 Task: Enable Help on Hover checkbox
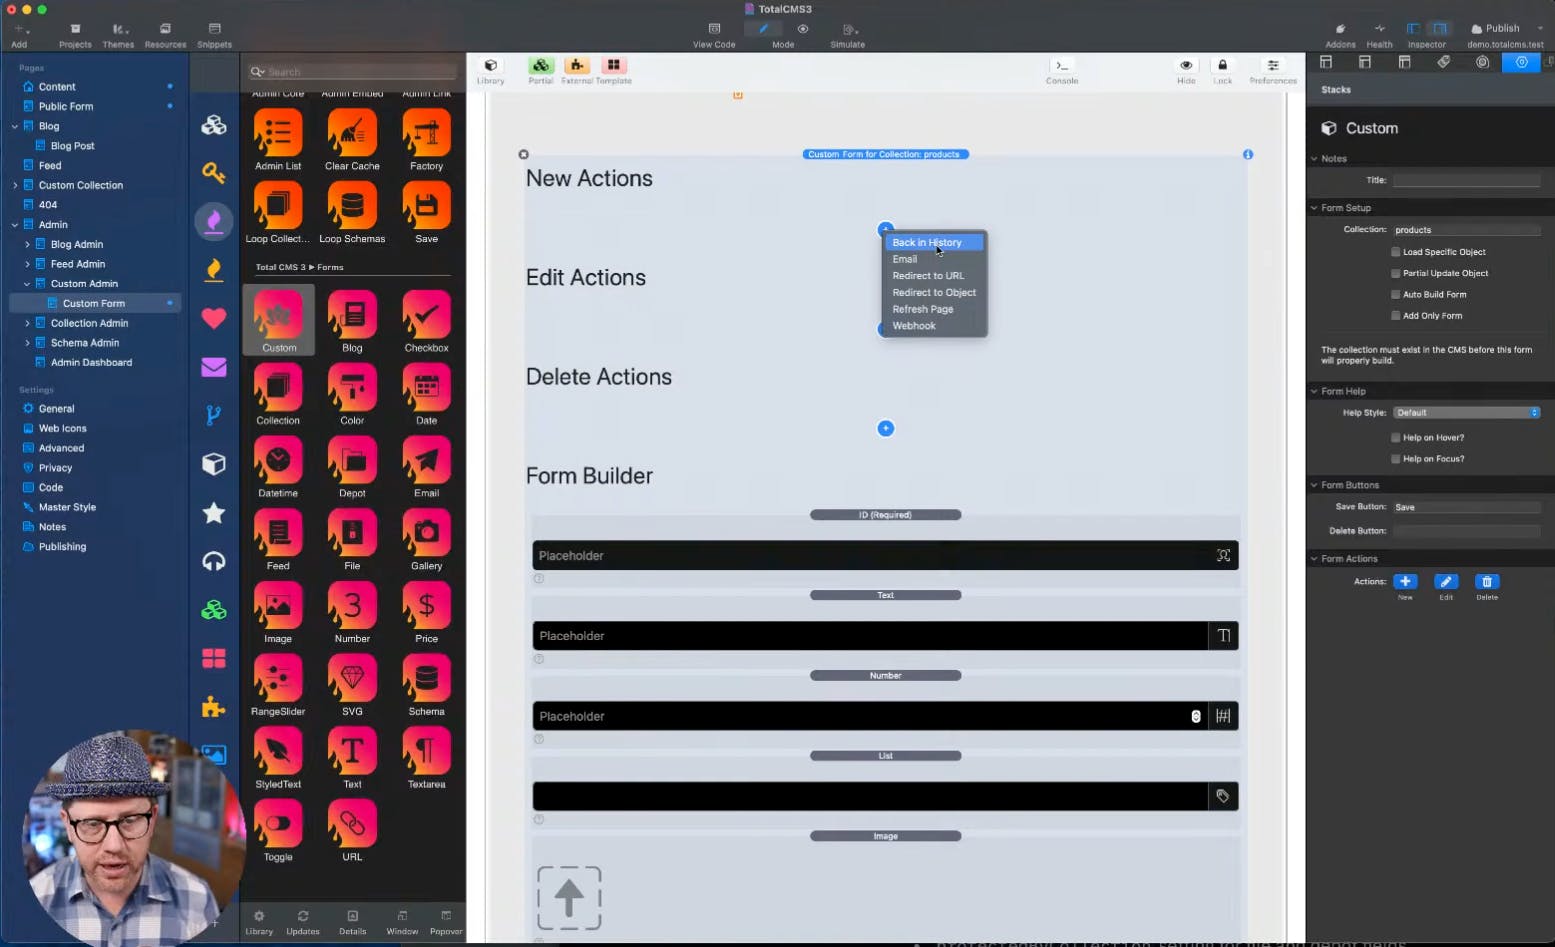tap(1396, 437)
